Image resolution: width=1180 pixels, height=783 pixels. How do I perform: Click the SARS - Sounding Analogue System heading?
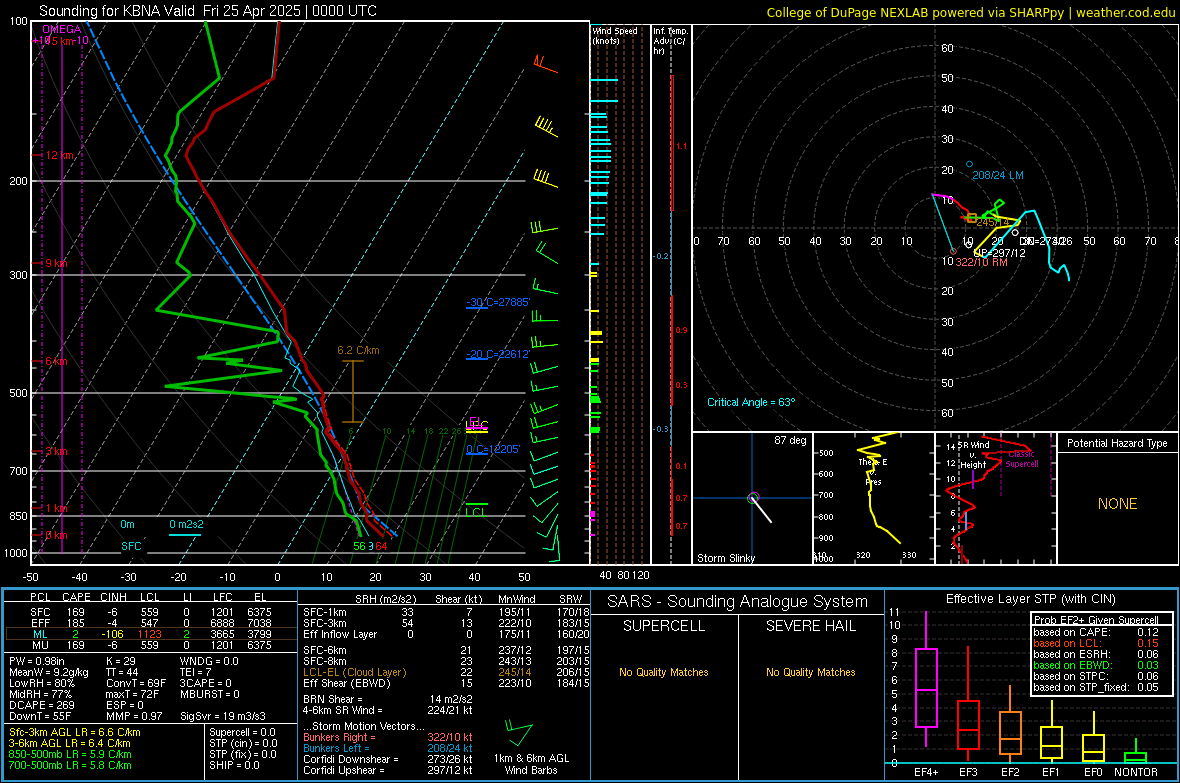click(x=737, y=602)
